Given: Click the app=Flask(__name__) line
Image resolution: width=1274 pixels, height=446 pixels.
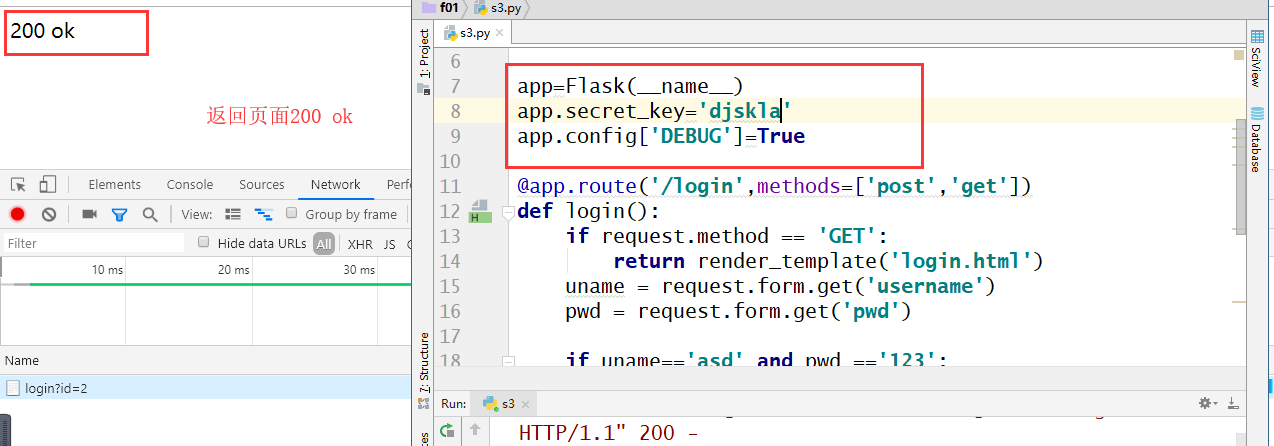Looking at the screenshot, I should tap(631, 86).
